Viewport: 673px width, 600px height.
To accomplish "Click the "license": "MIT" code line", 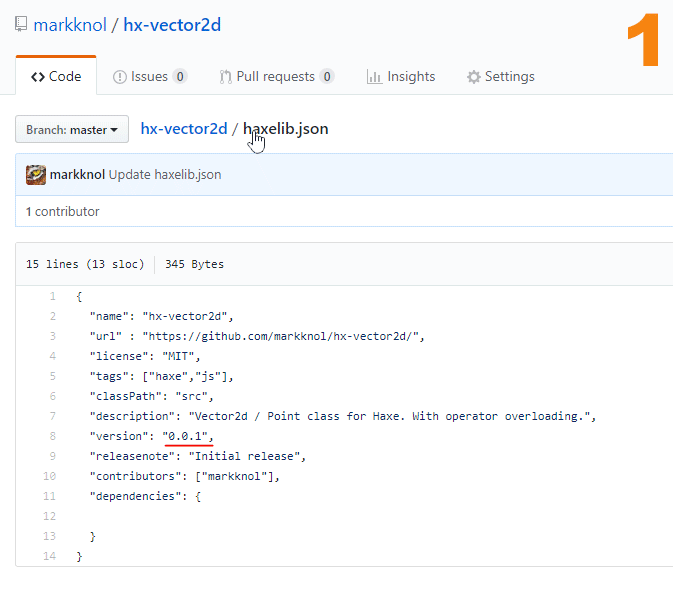I will coord(145,356).
